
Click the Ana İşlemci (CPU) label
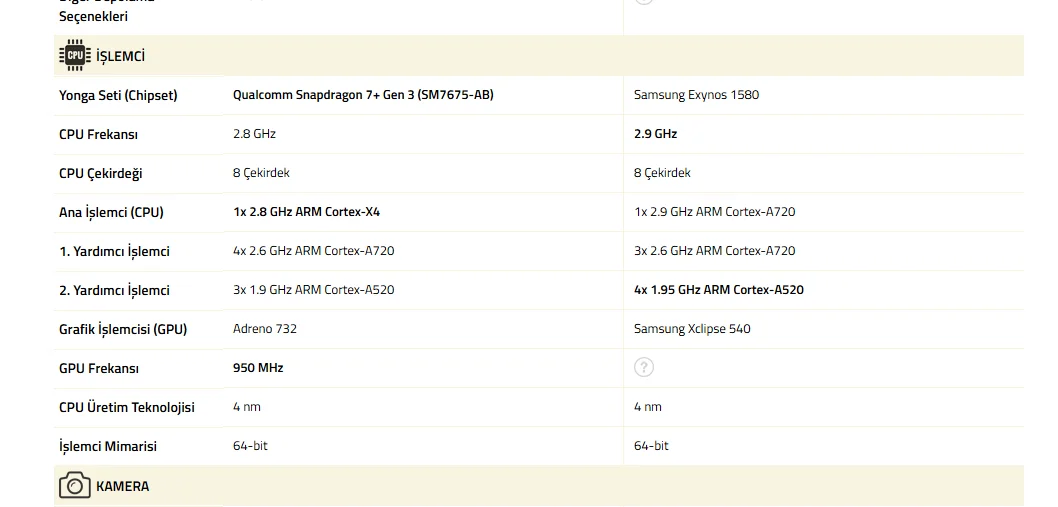111,213
